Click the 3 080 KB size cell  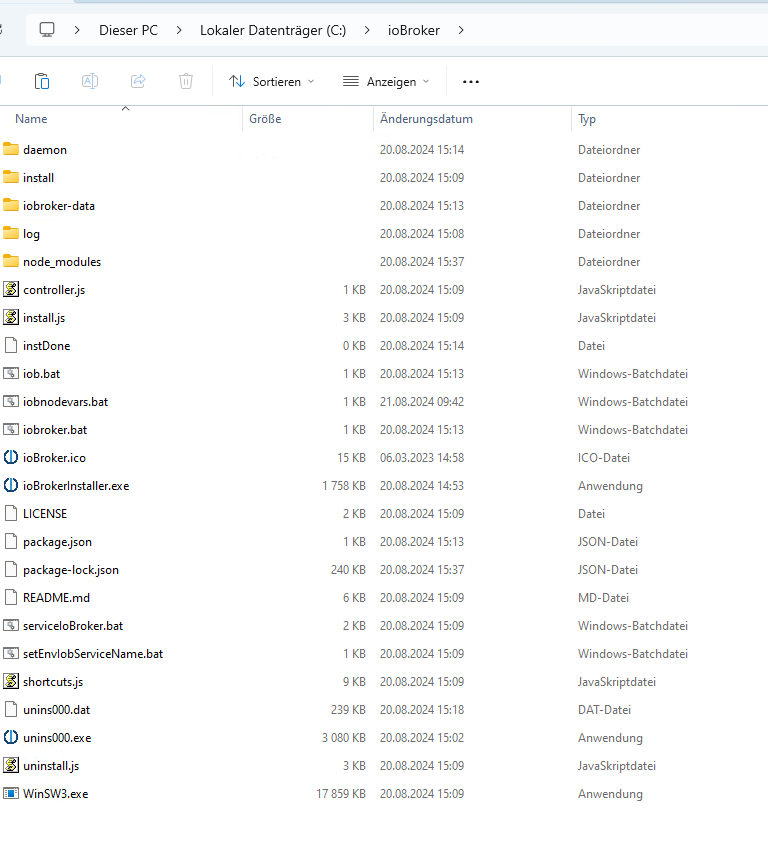(x=344, y=737)
